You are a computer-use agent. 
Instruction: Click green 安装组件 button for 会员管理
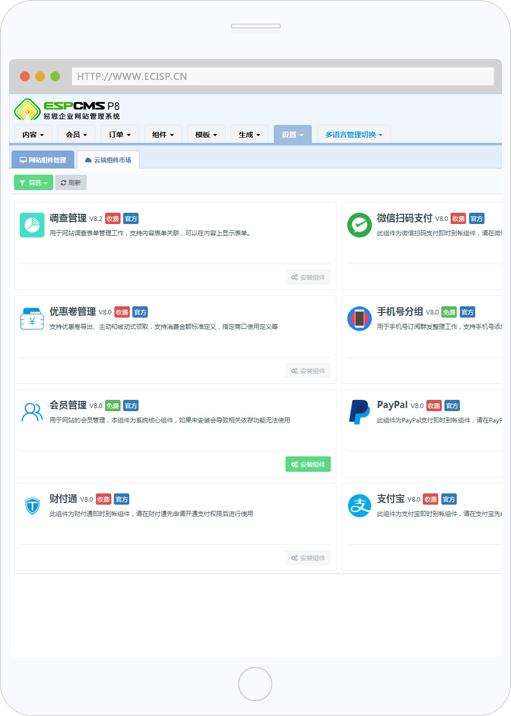pos(308,464)
